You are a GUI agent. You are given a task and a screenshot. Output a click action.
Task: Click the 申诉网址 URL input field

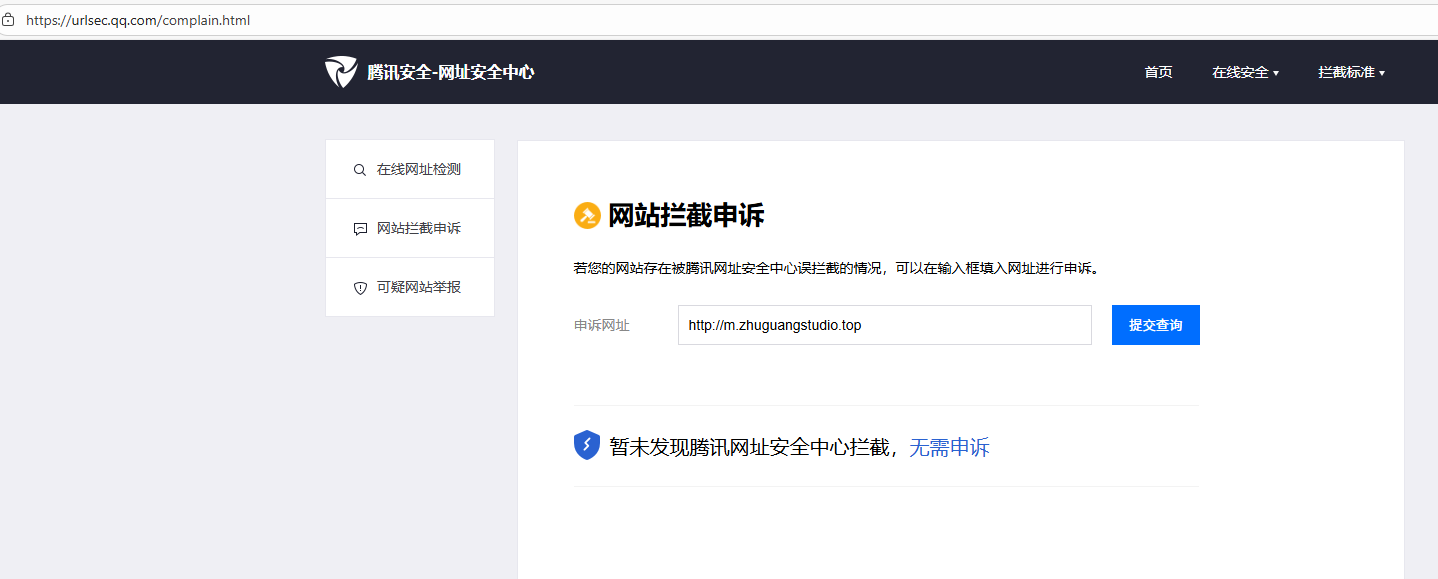point(884,325)
